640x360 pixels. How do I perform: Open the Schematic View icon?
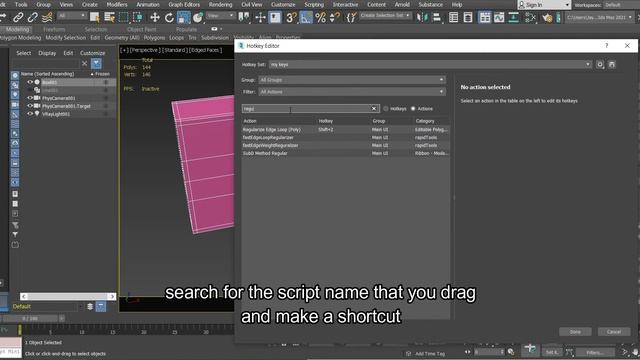click(513, 17)
